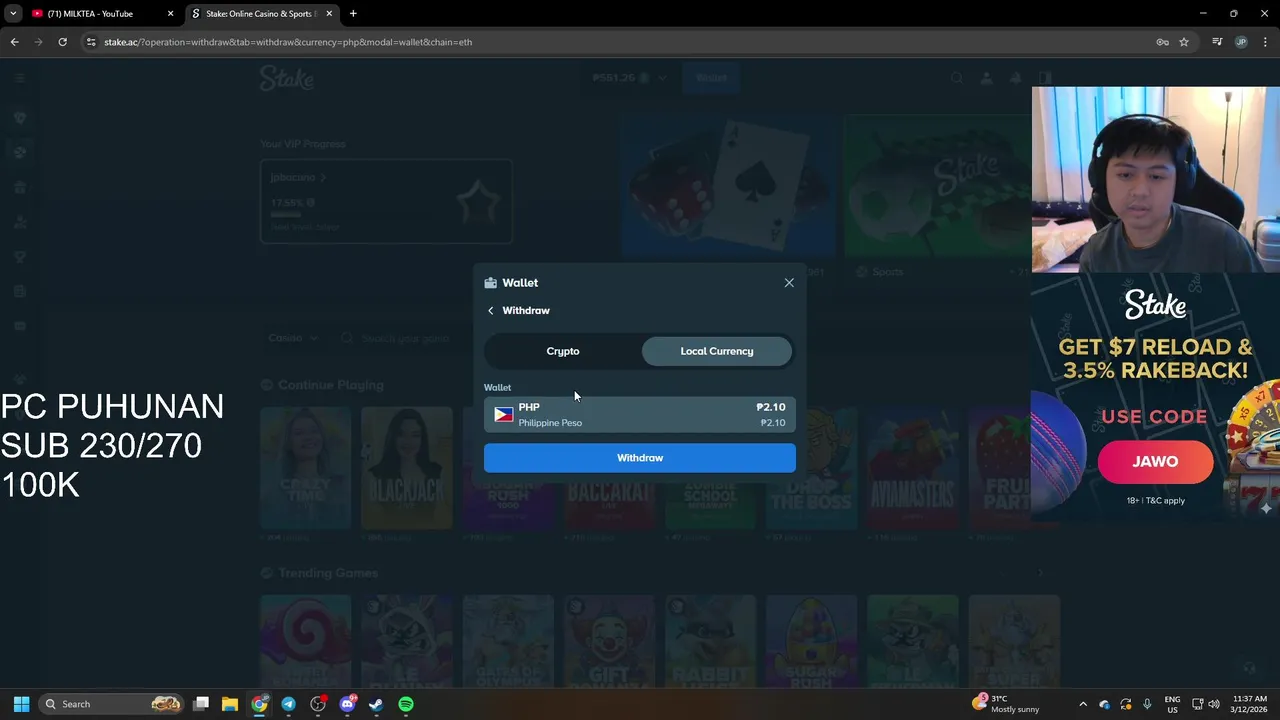
Task: Open the dimmed balance dropdown in Stake header
Action: coord(629,78)
